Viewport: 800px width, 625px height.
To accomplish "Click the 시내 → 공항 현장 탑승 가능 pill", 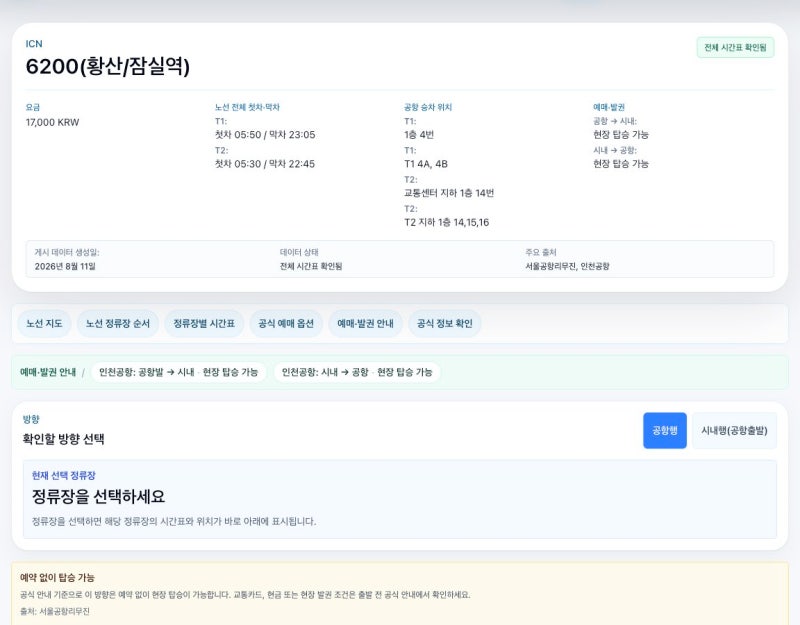I will coord(357,372).
